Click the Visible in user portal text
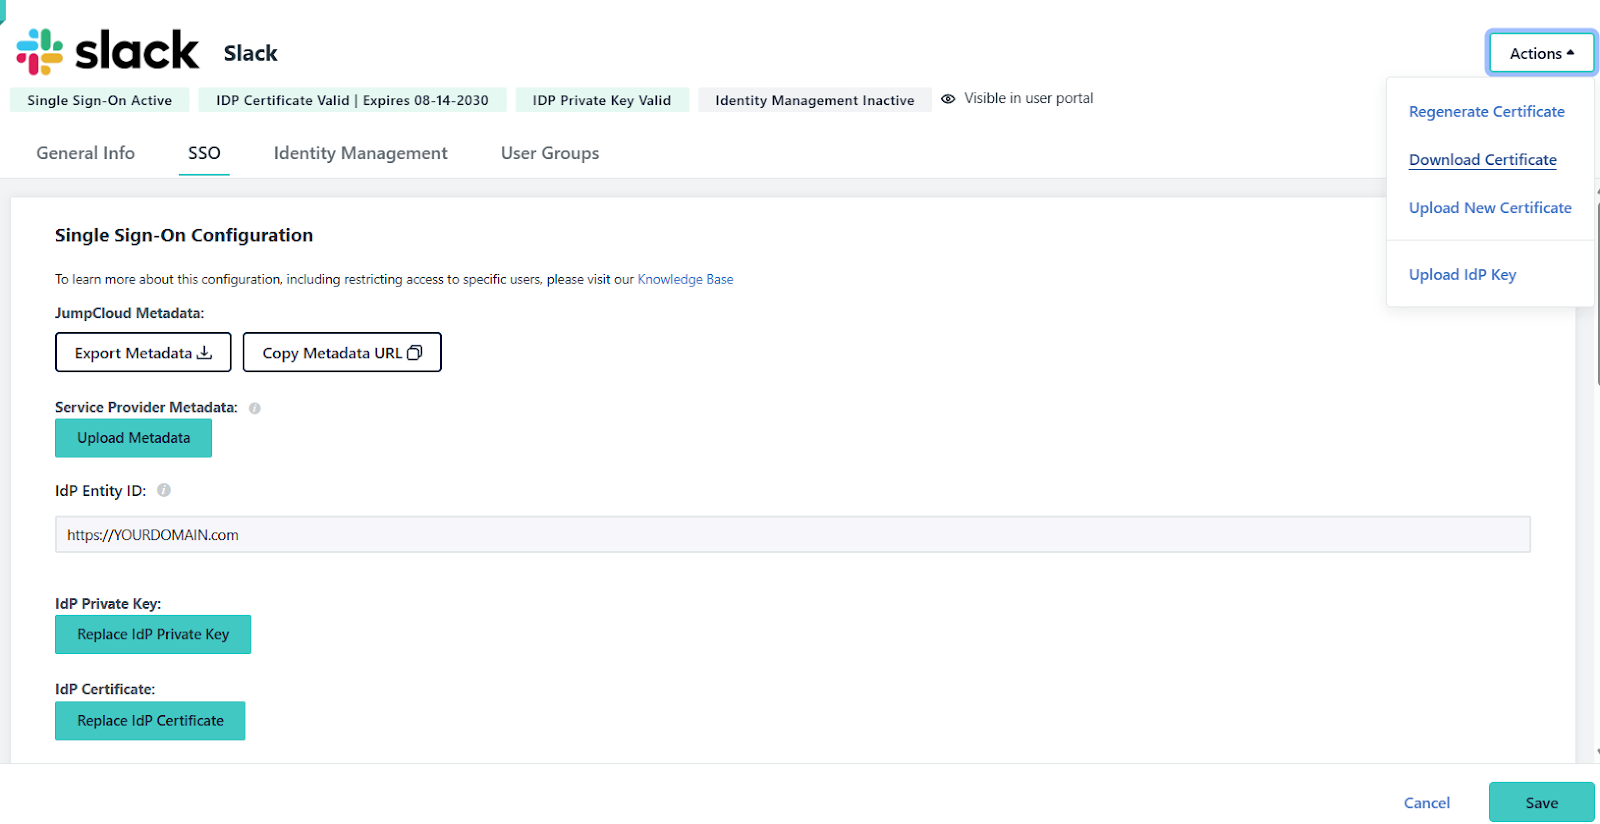Viewport: 1600px width, 824px height. [1028, 99]
